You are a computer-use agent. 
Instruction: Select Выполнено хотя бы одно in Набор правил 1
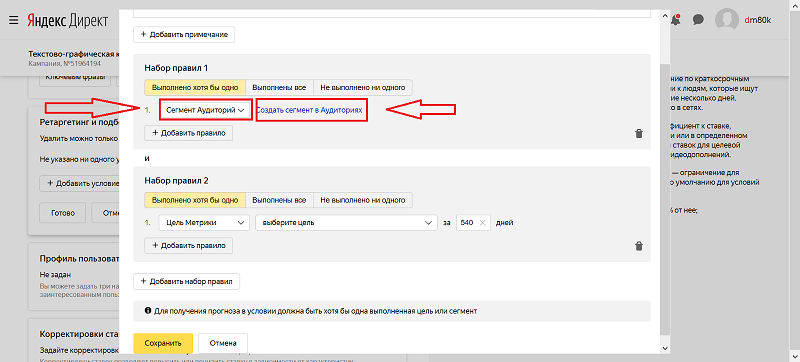click(x=195, y=87)
